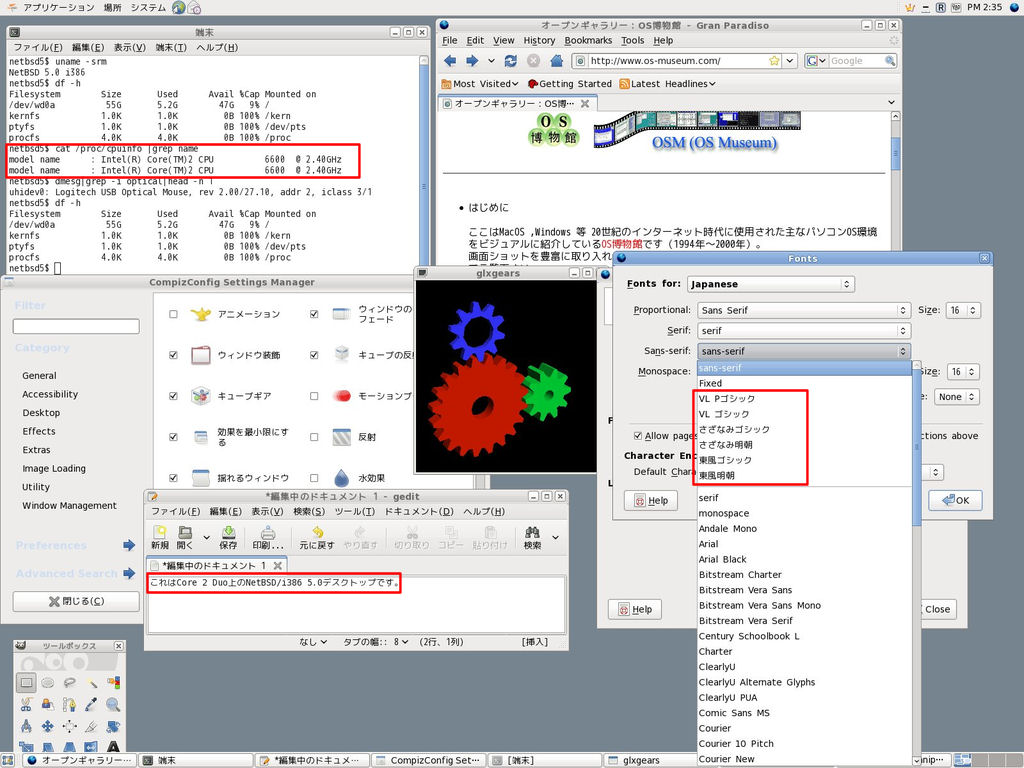Undo in gedit (元に戻す)
Image resolution: width=1024 pixels, height=768 pixels.
317,537
